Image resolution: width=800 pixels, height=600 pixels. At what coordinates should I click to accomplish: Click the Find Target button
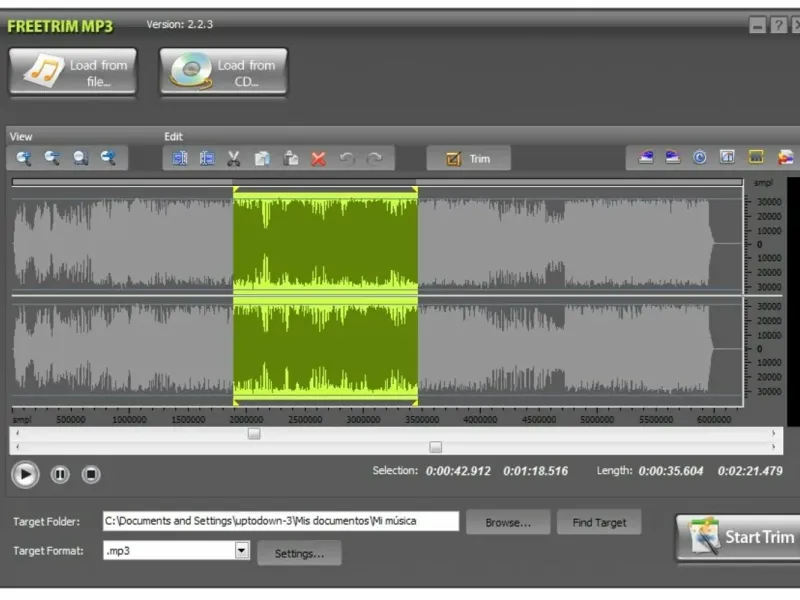point(599,522)
